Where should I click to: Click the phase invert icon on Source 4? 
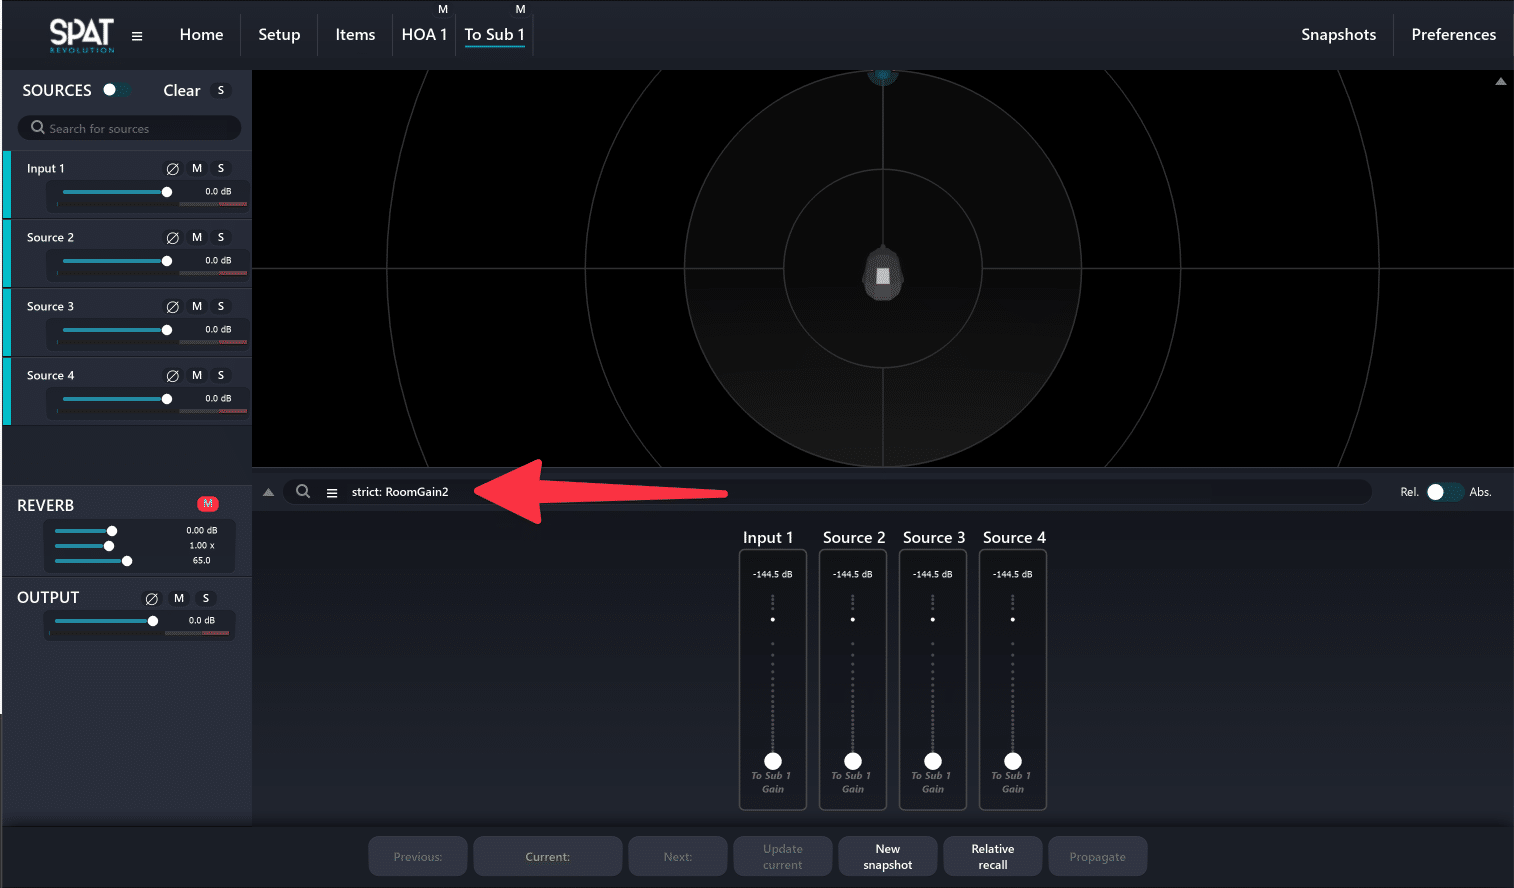[x=172, y=376]
